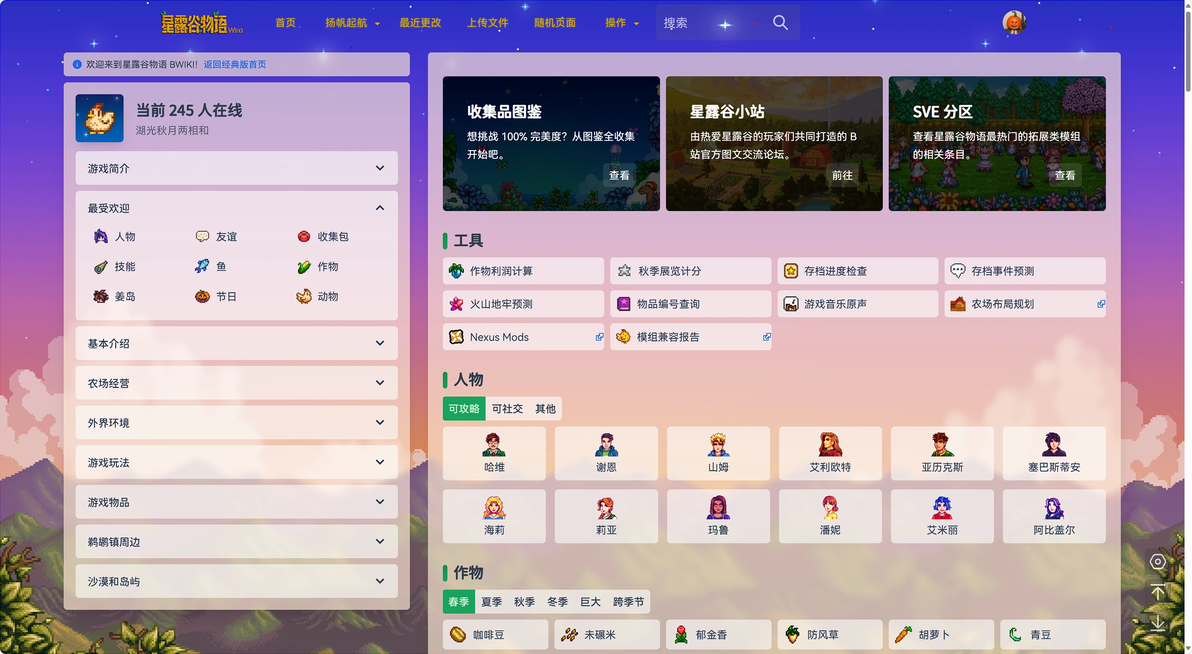Collapse the 最受欢迎 section

click(236, 208)
